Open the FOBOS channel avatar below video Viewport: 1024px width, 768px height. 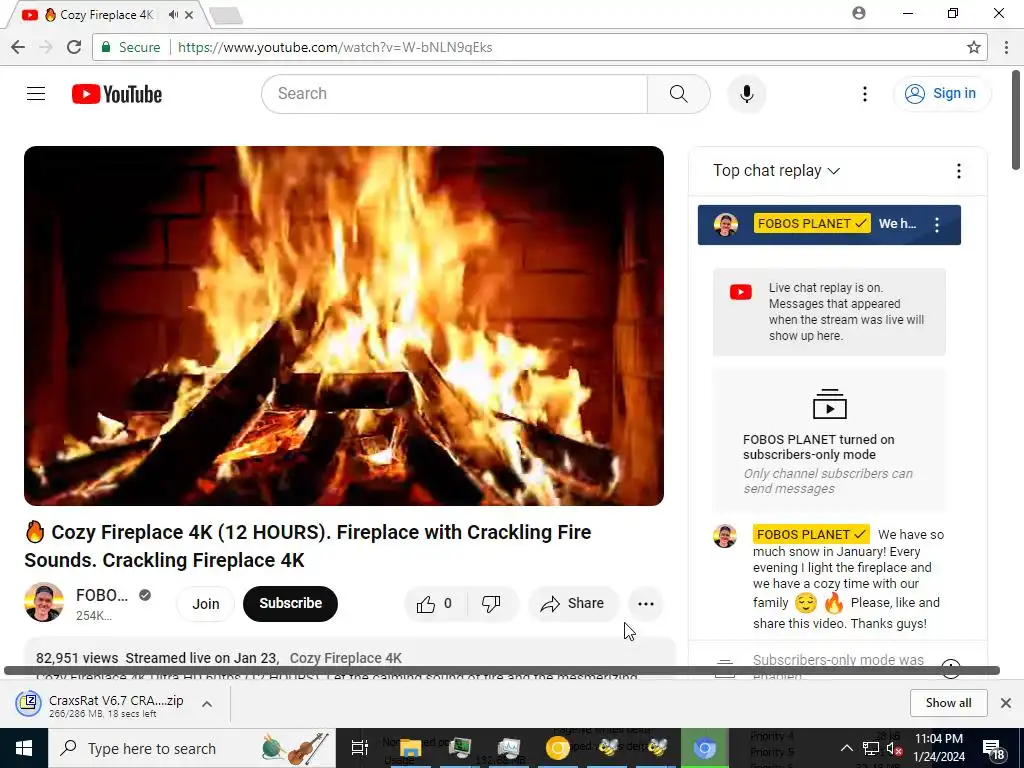(x=44, y=602)
